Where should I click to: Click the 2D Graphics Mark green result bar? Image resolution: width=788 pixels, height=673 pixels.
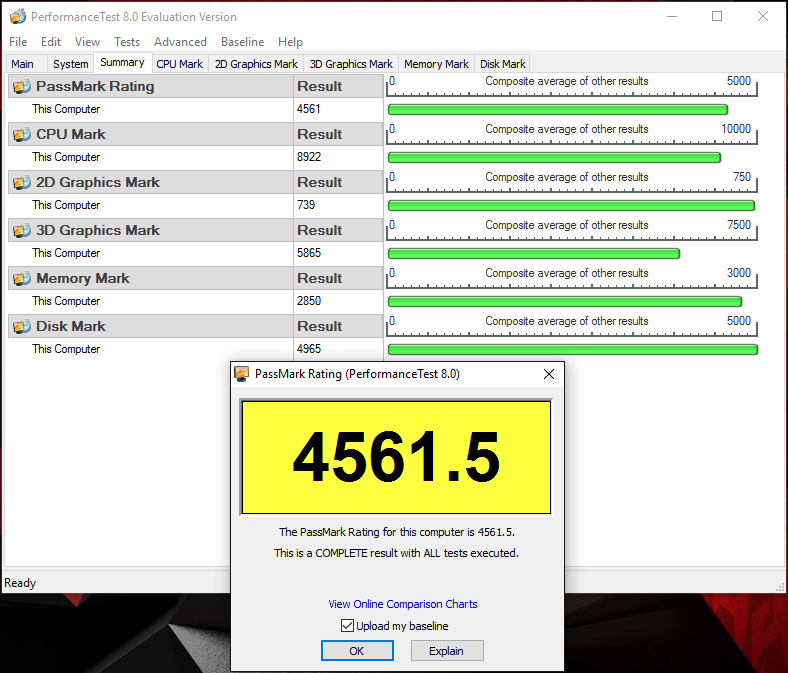[x=571, y=205]
